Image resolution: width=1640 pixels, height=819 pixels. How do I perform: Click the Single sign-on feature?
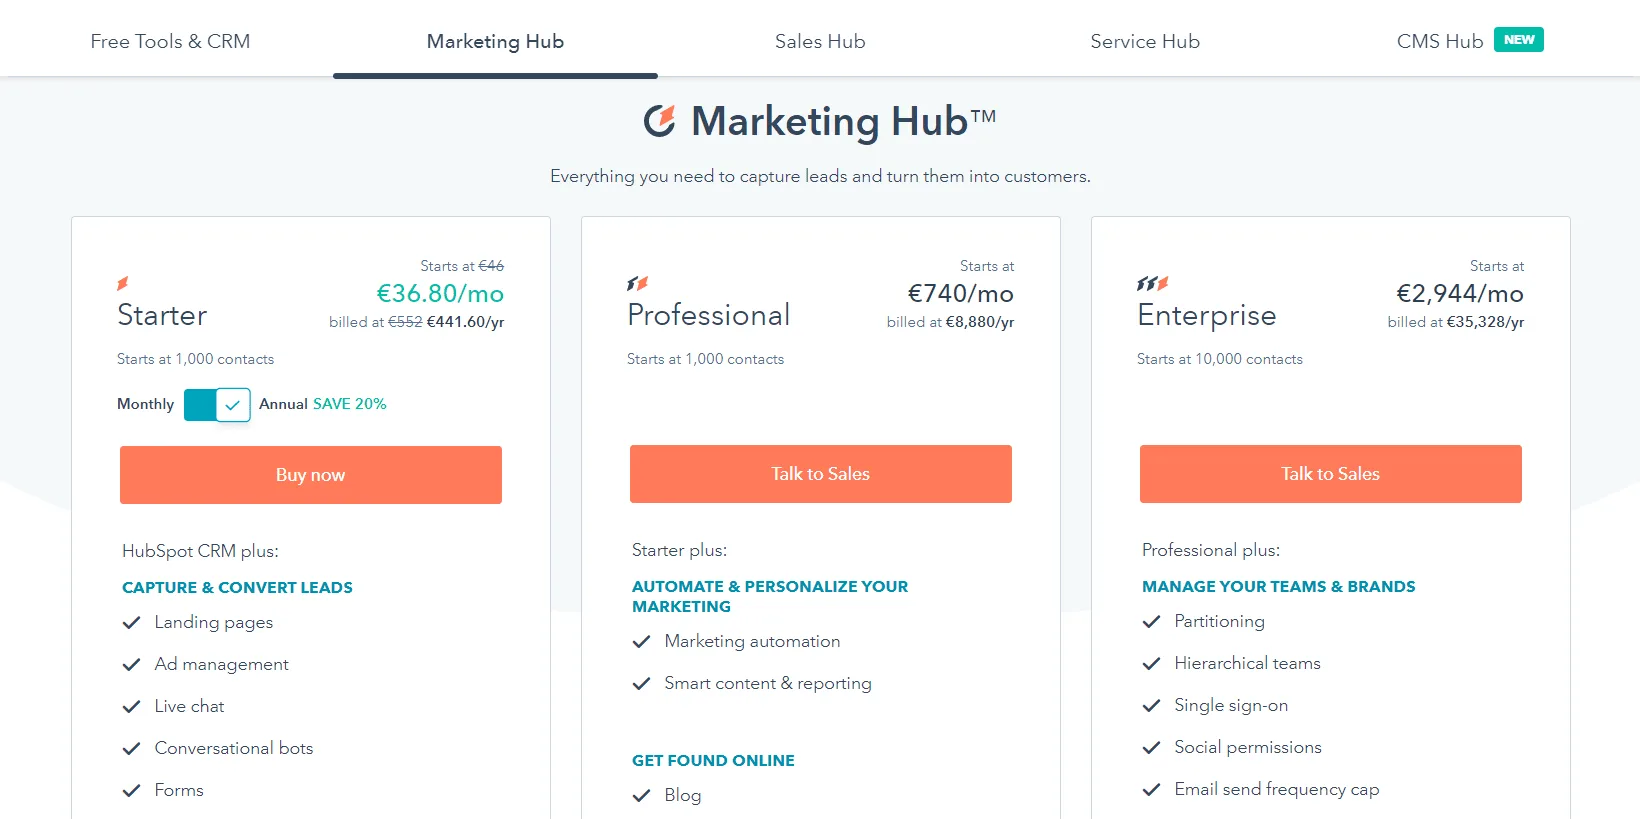1232,705
